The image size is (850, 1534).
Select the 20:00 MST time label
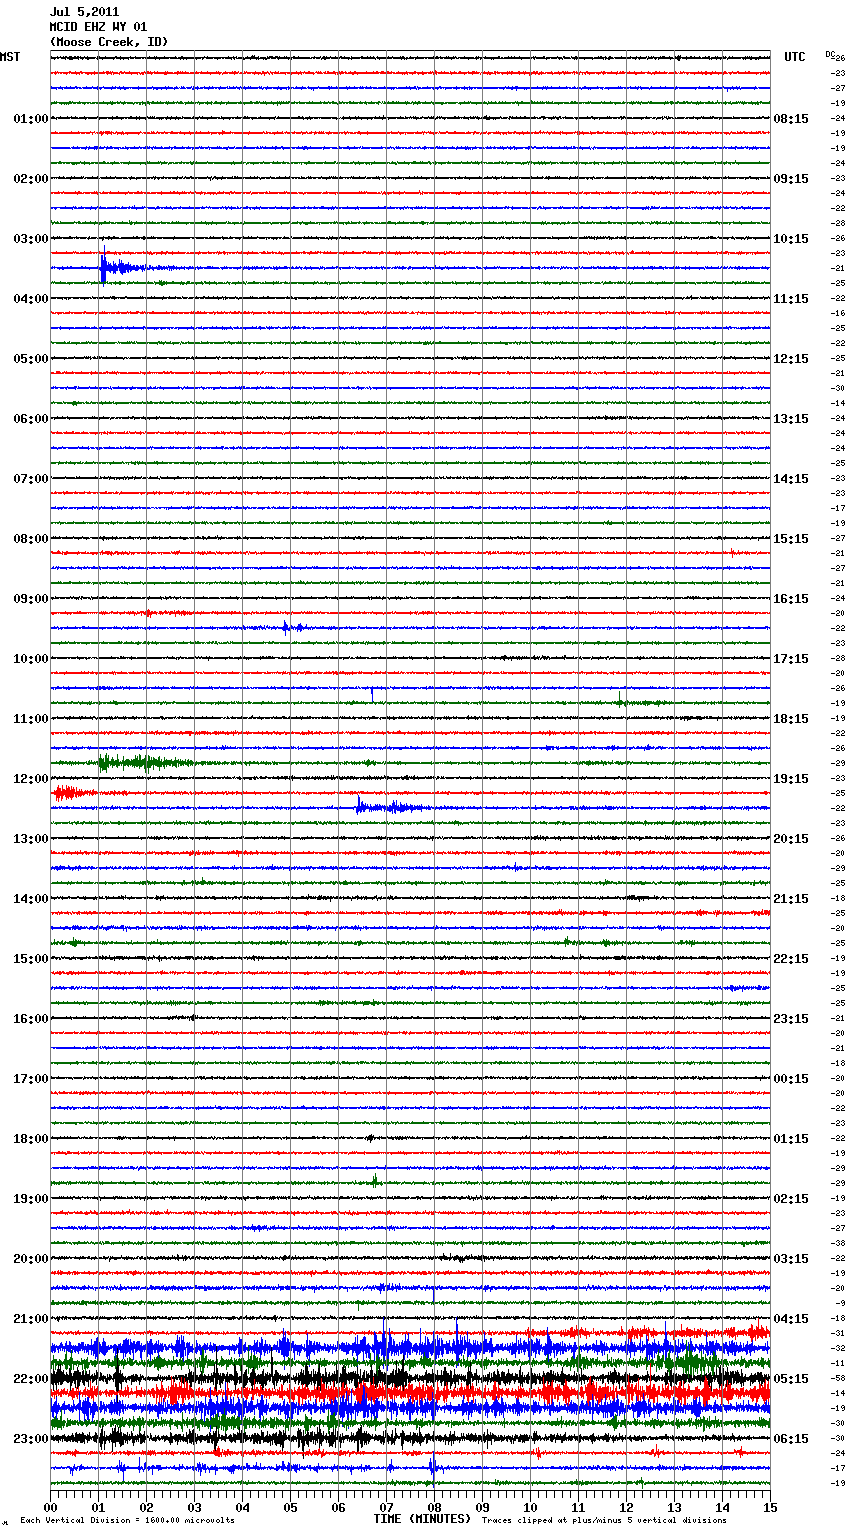(x=31, y=1259)
